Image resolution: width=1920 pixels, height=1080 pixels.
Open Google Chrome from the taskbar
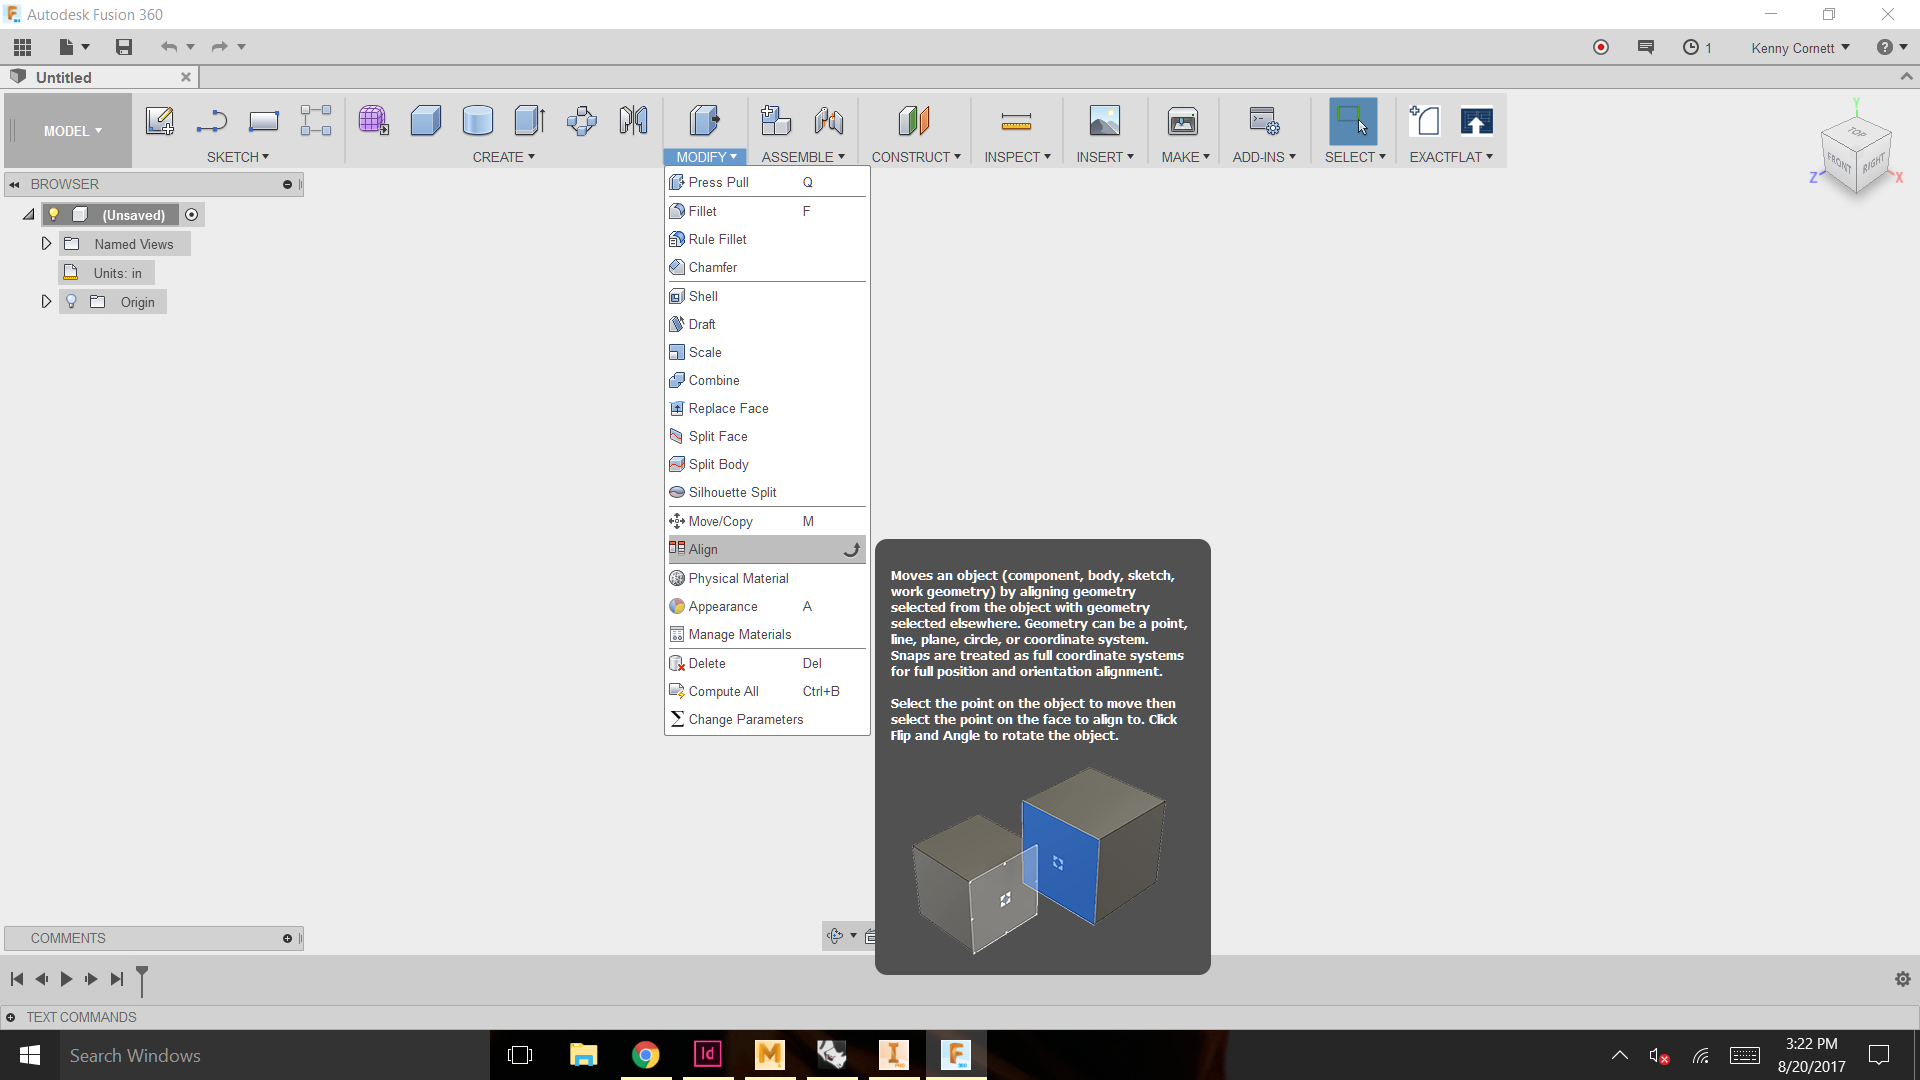click(645, 1055)
